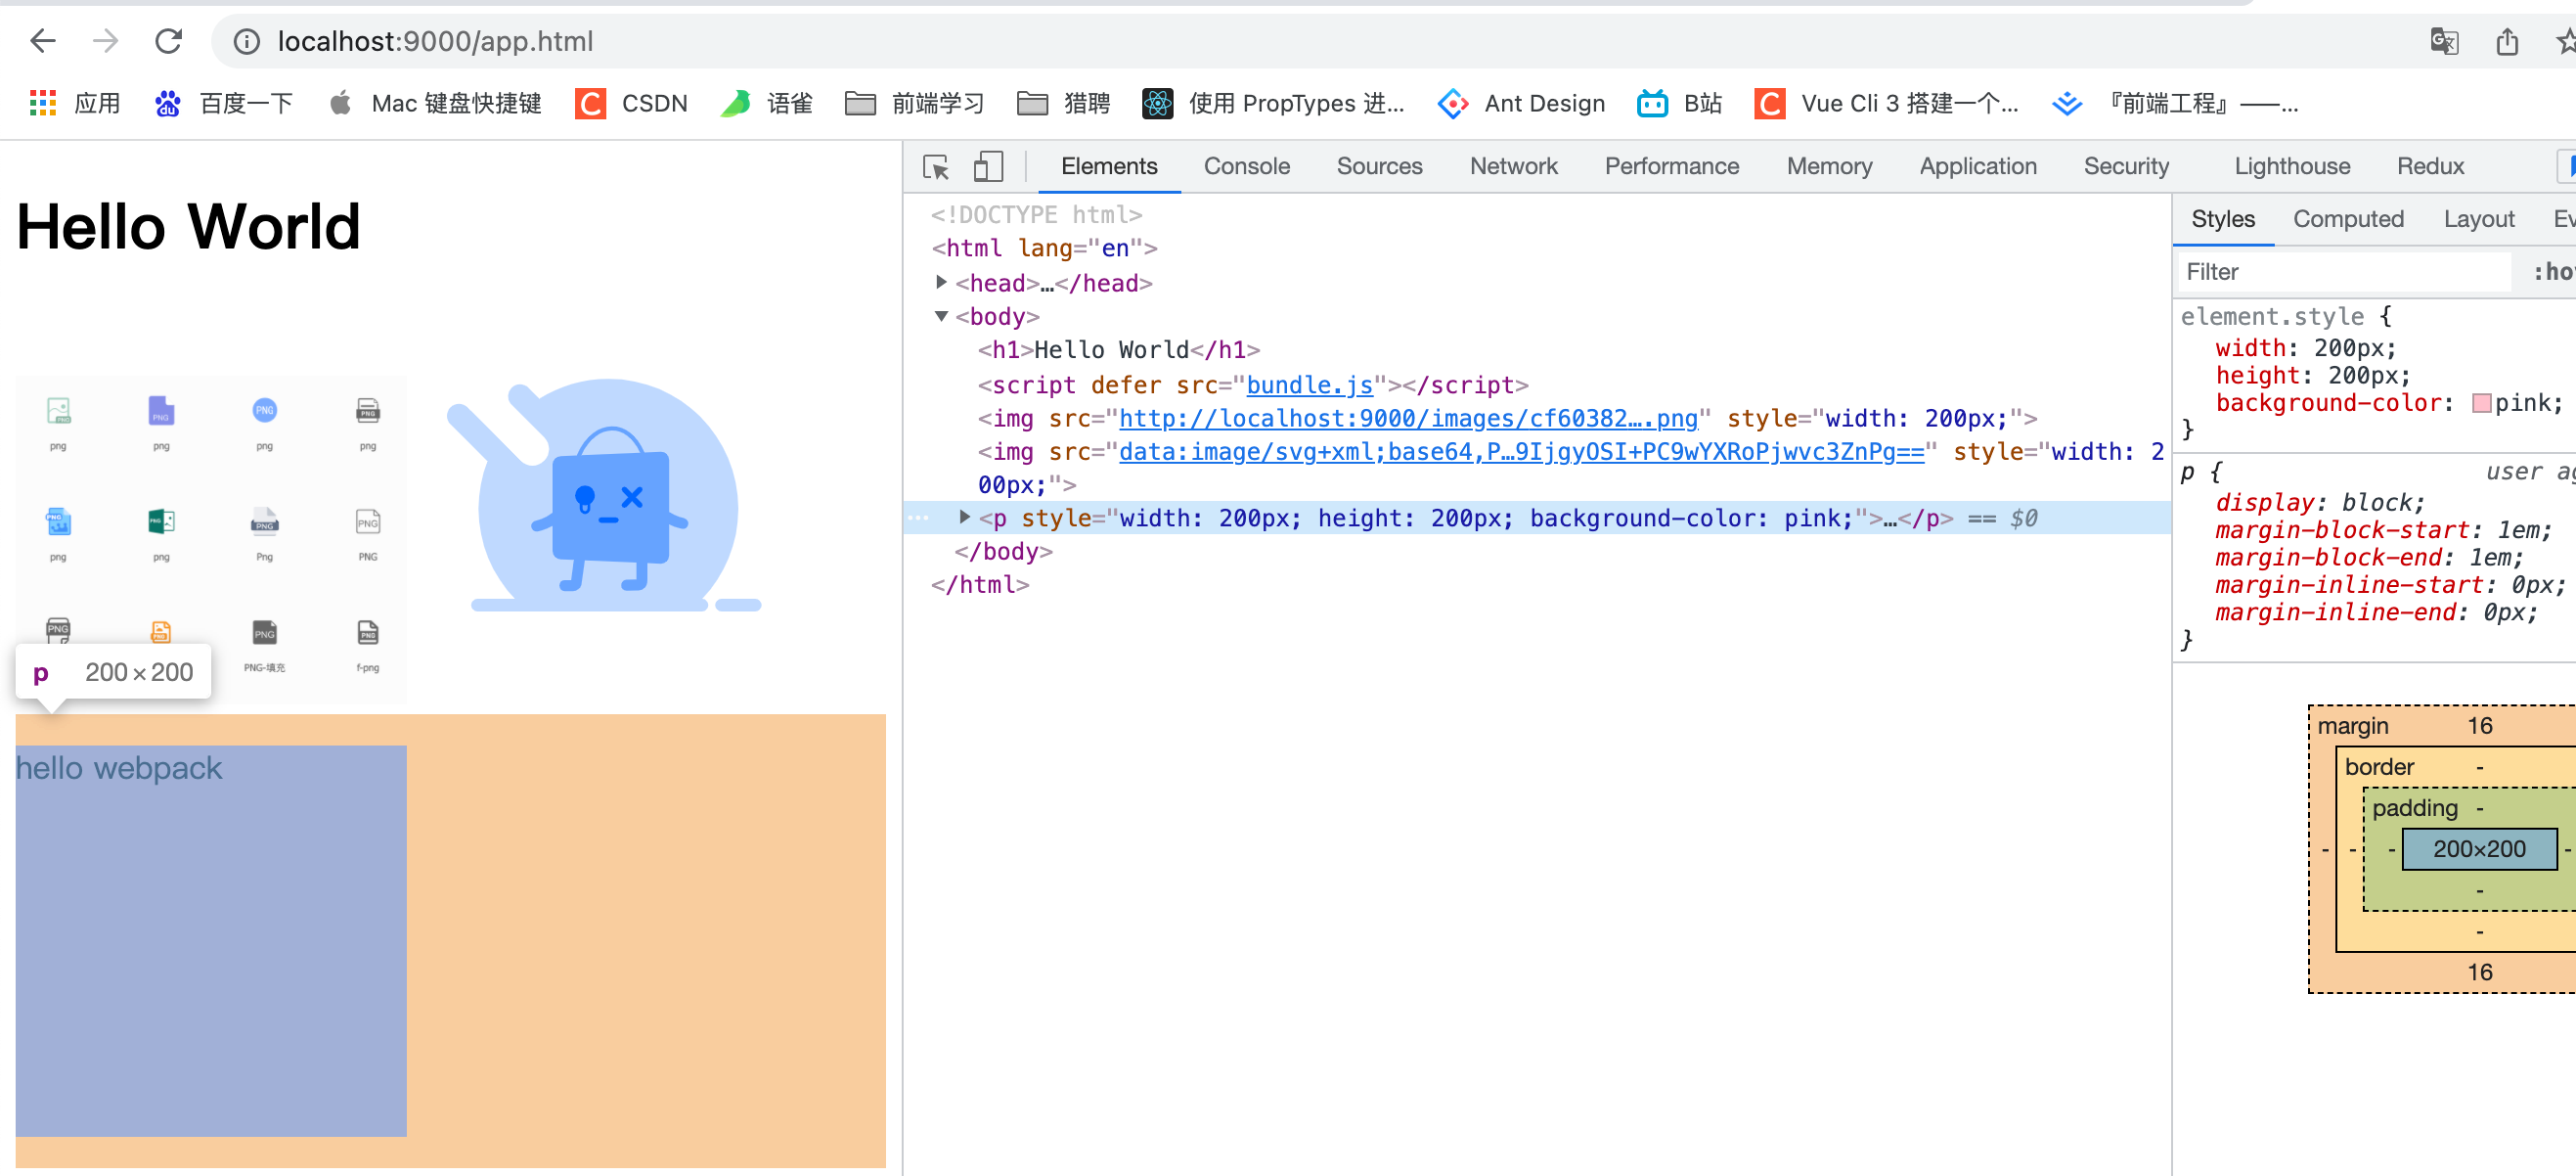Open the CSDN bookmark
The width and height of the screenshot is (2576, 1176).
(x=632, y=103)
